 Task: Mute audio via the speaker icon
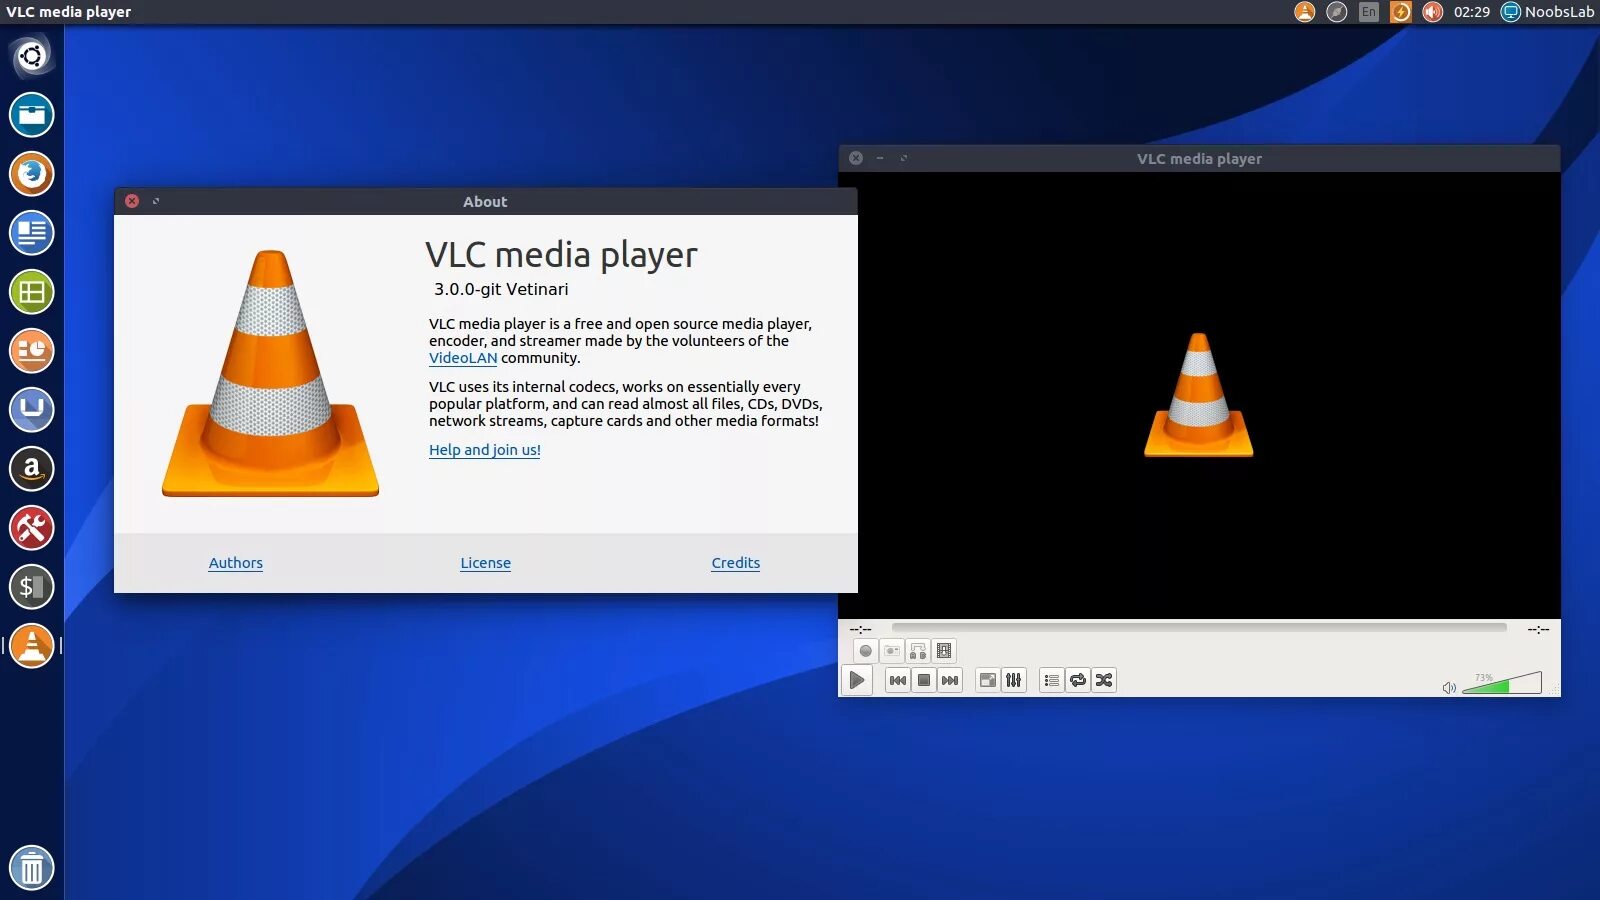(x=1449, y=687)
